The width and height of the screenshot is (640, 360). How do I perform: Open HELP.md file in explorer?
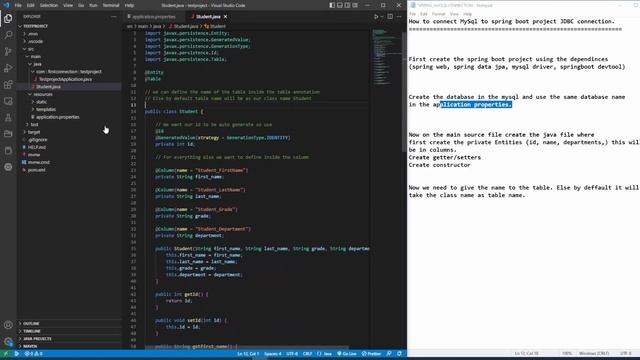click(37, 147)
